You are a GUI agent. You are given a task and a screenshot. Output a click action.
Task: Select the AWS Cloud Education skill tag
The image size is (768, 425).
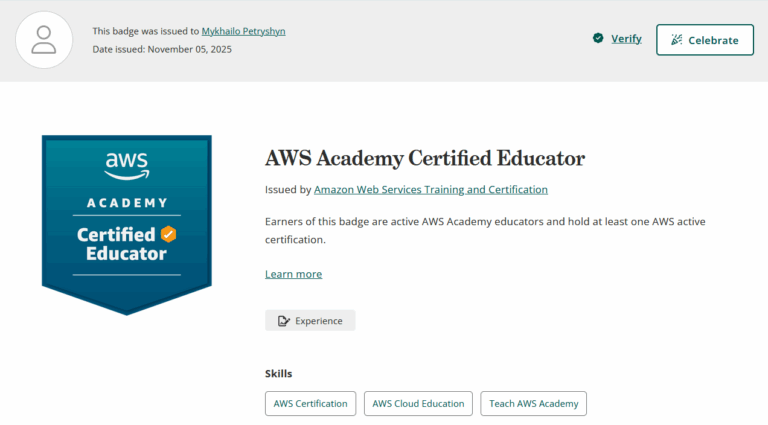click(x=418, y=403)
